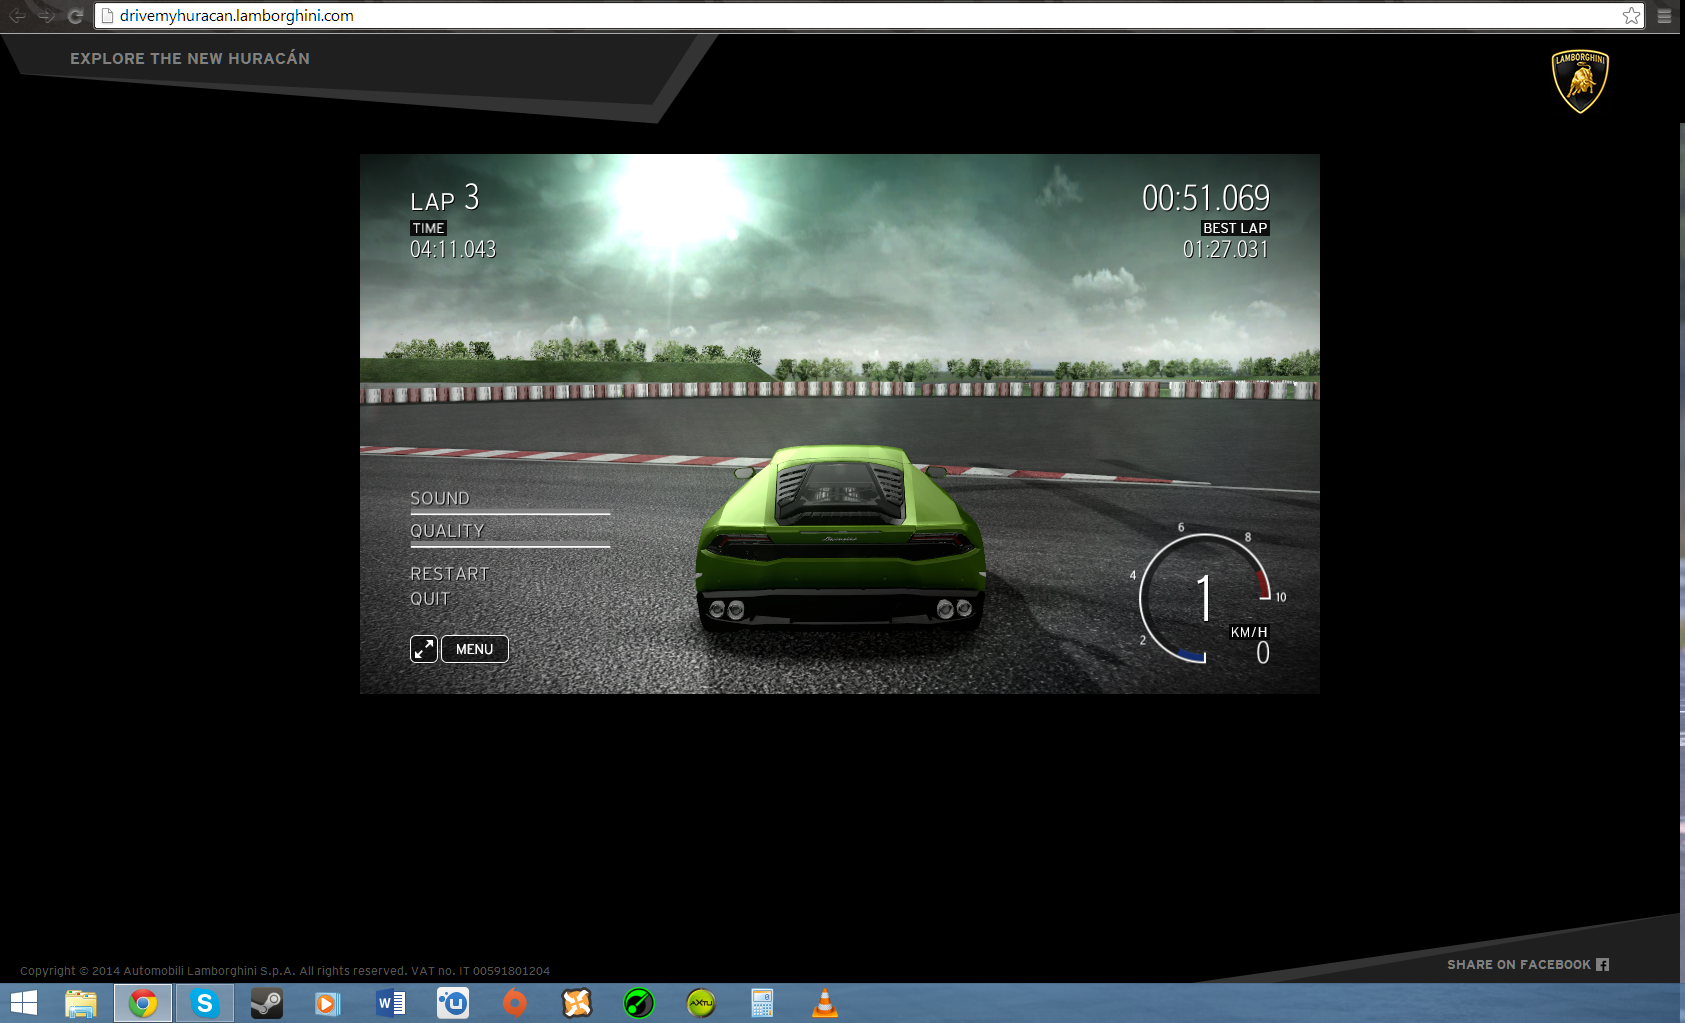Open the Windows Start menu
1685x1023 pixels.
pos(23,1003)
